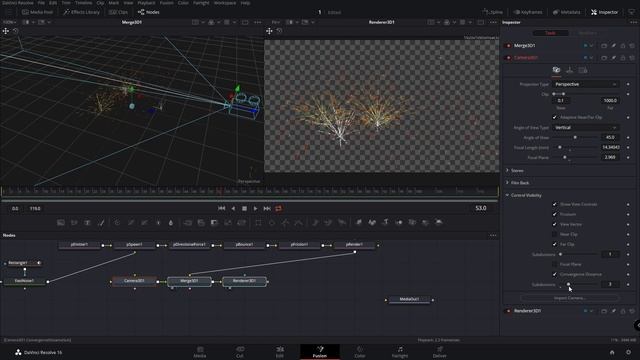Open the Spline editor button

point(492,12)
